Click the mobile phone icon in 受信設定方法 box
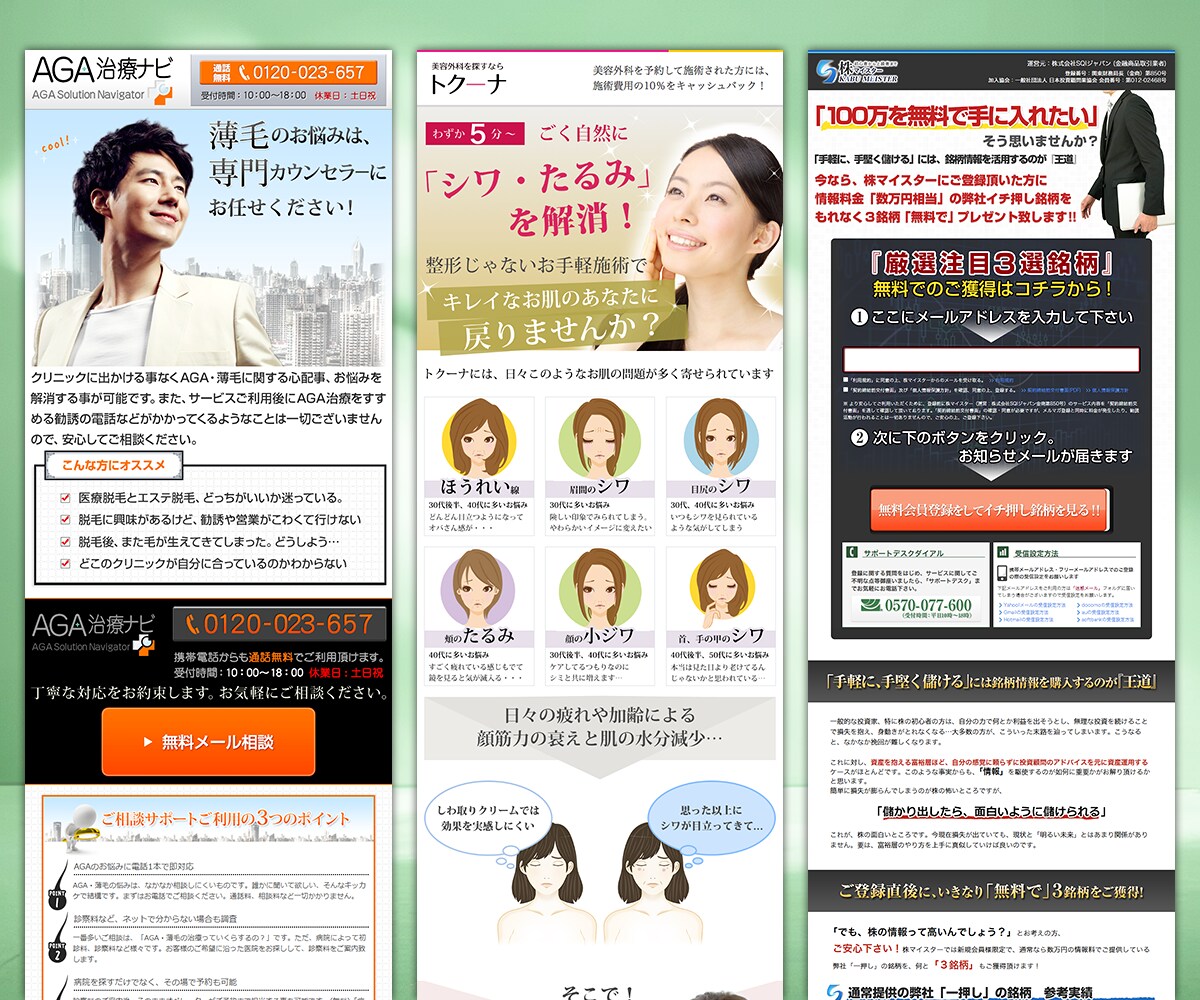Image resolution: width=1200 pixels, height=1000 pixels. pyautogui.click(x=1002, y=574)
